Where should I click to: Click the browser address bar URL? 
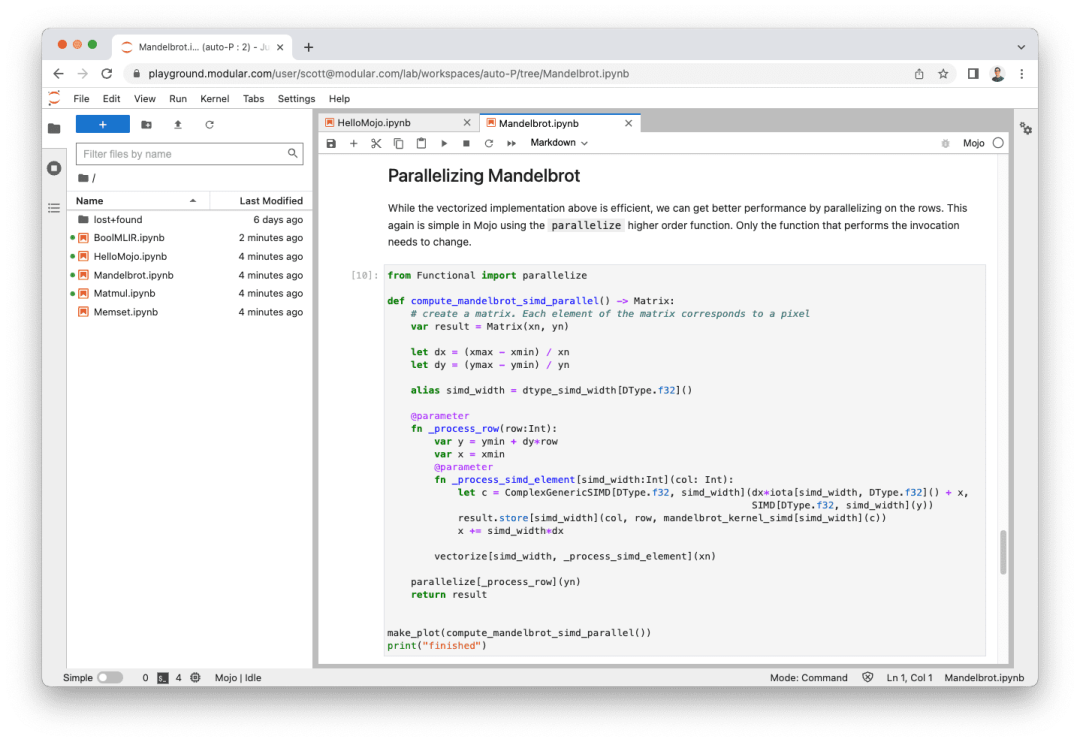[x=388, y=74]
